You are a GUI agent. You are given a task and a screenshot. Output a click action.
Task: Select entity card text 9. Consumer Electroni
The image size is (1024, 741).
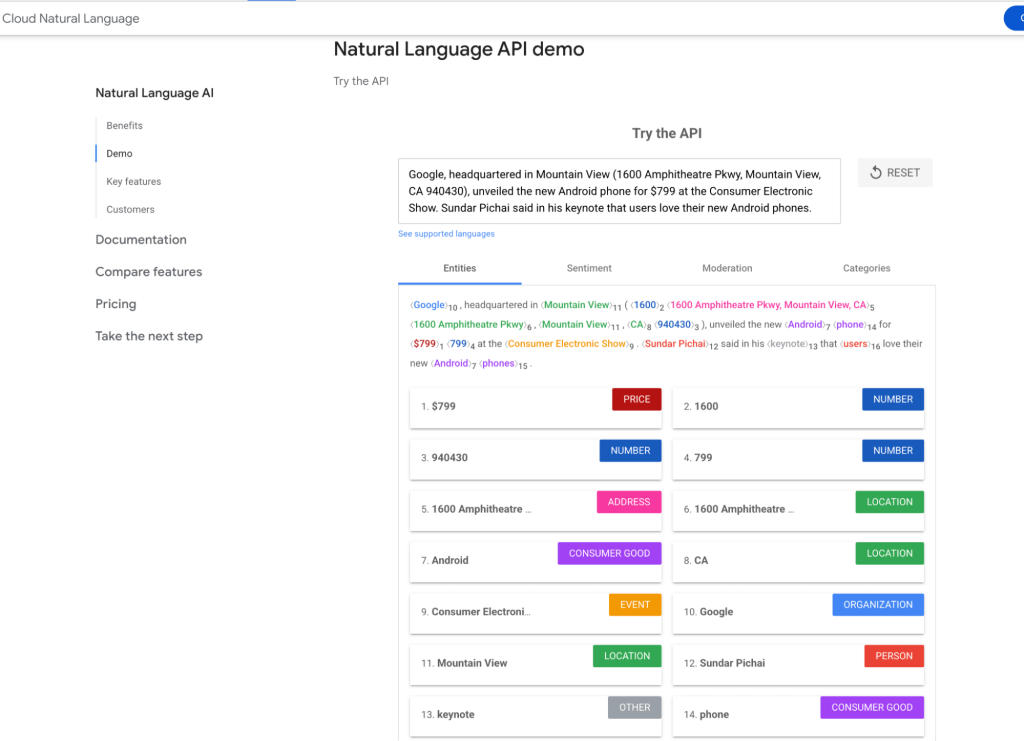coord(475,612)
